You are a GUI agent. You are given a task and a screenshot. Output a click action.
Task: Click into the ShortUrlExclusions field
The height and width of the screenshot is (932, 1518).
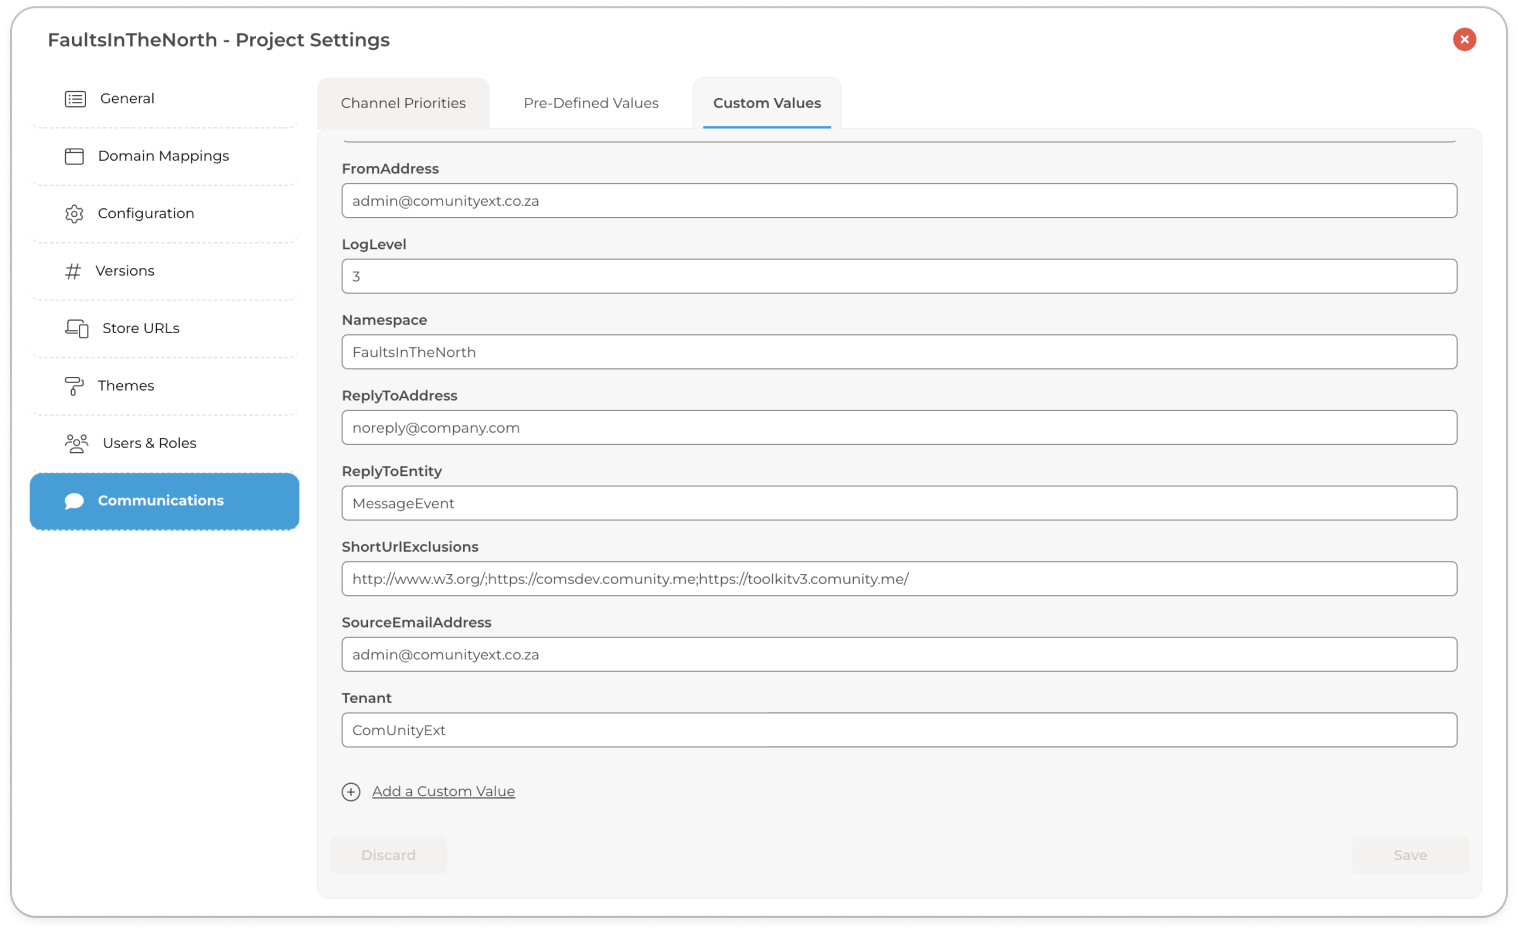tap(899, 579)
